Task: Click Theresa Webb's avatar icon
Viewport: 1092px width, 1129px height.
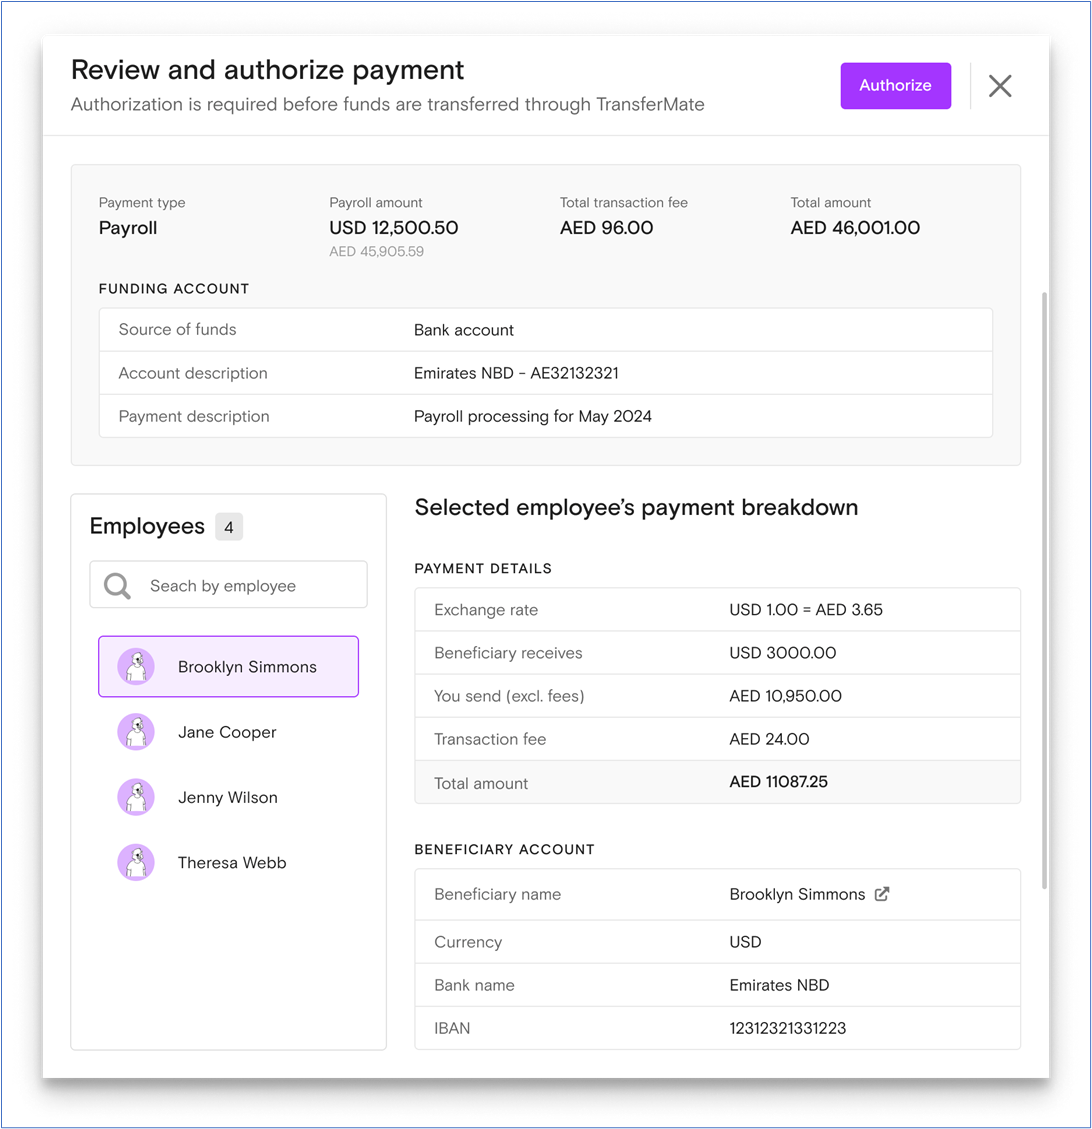Action: pos(136,862)
